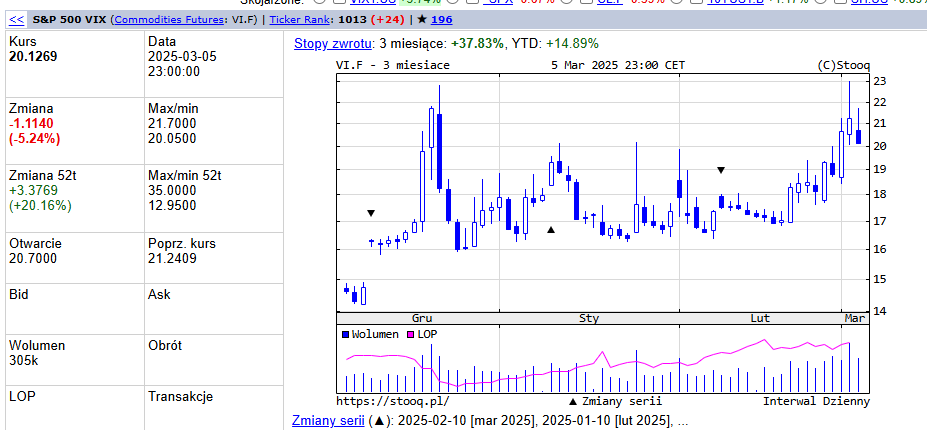Select the date 2025-03-05

tap(182, 57)
